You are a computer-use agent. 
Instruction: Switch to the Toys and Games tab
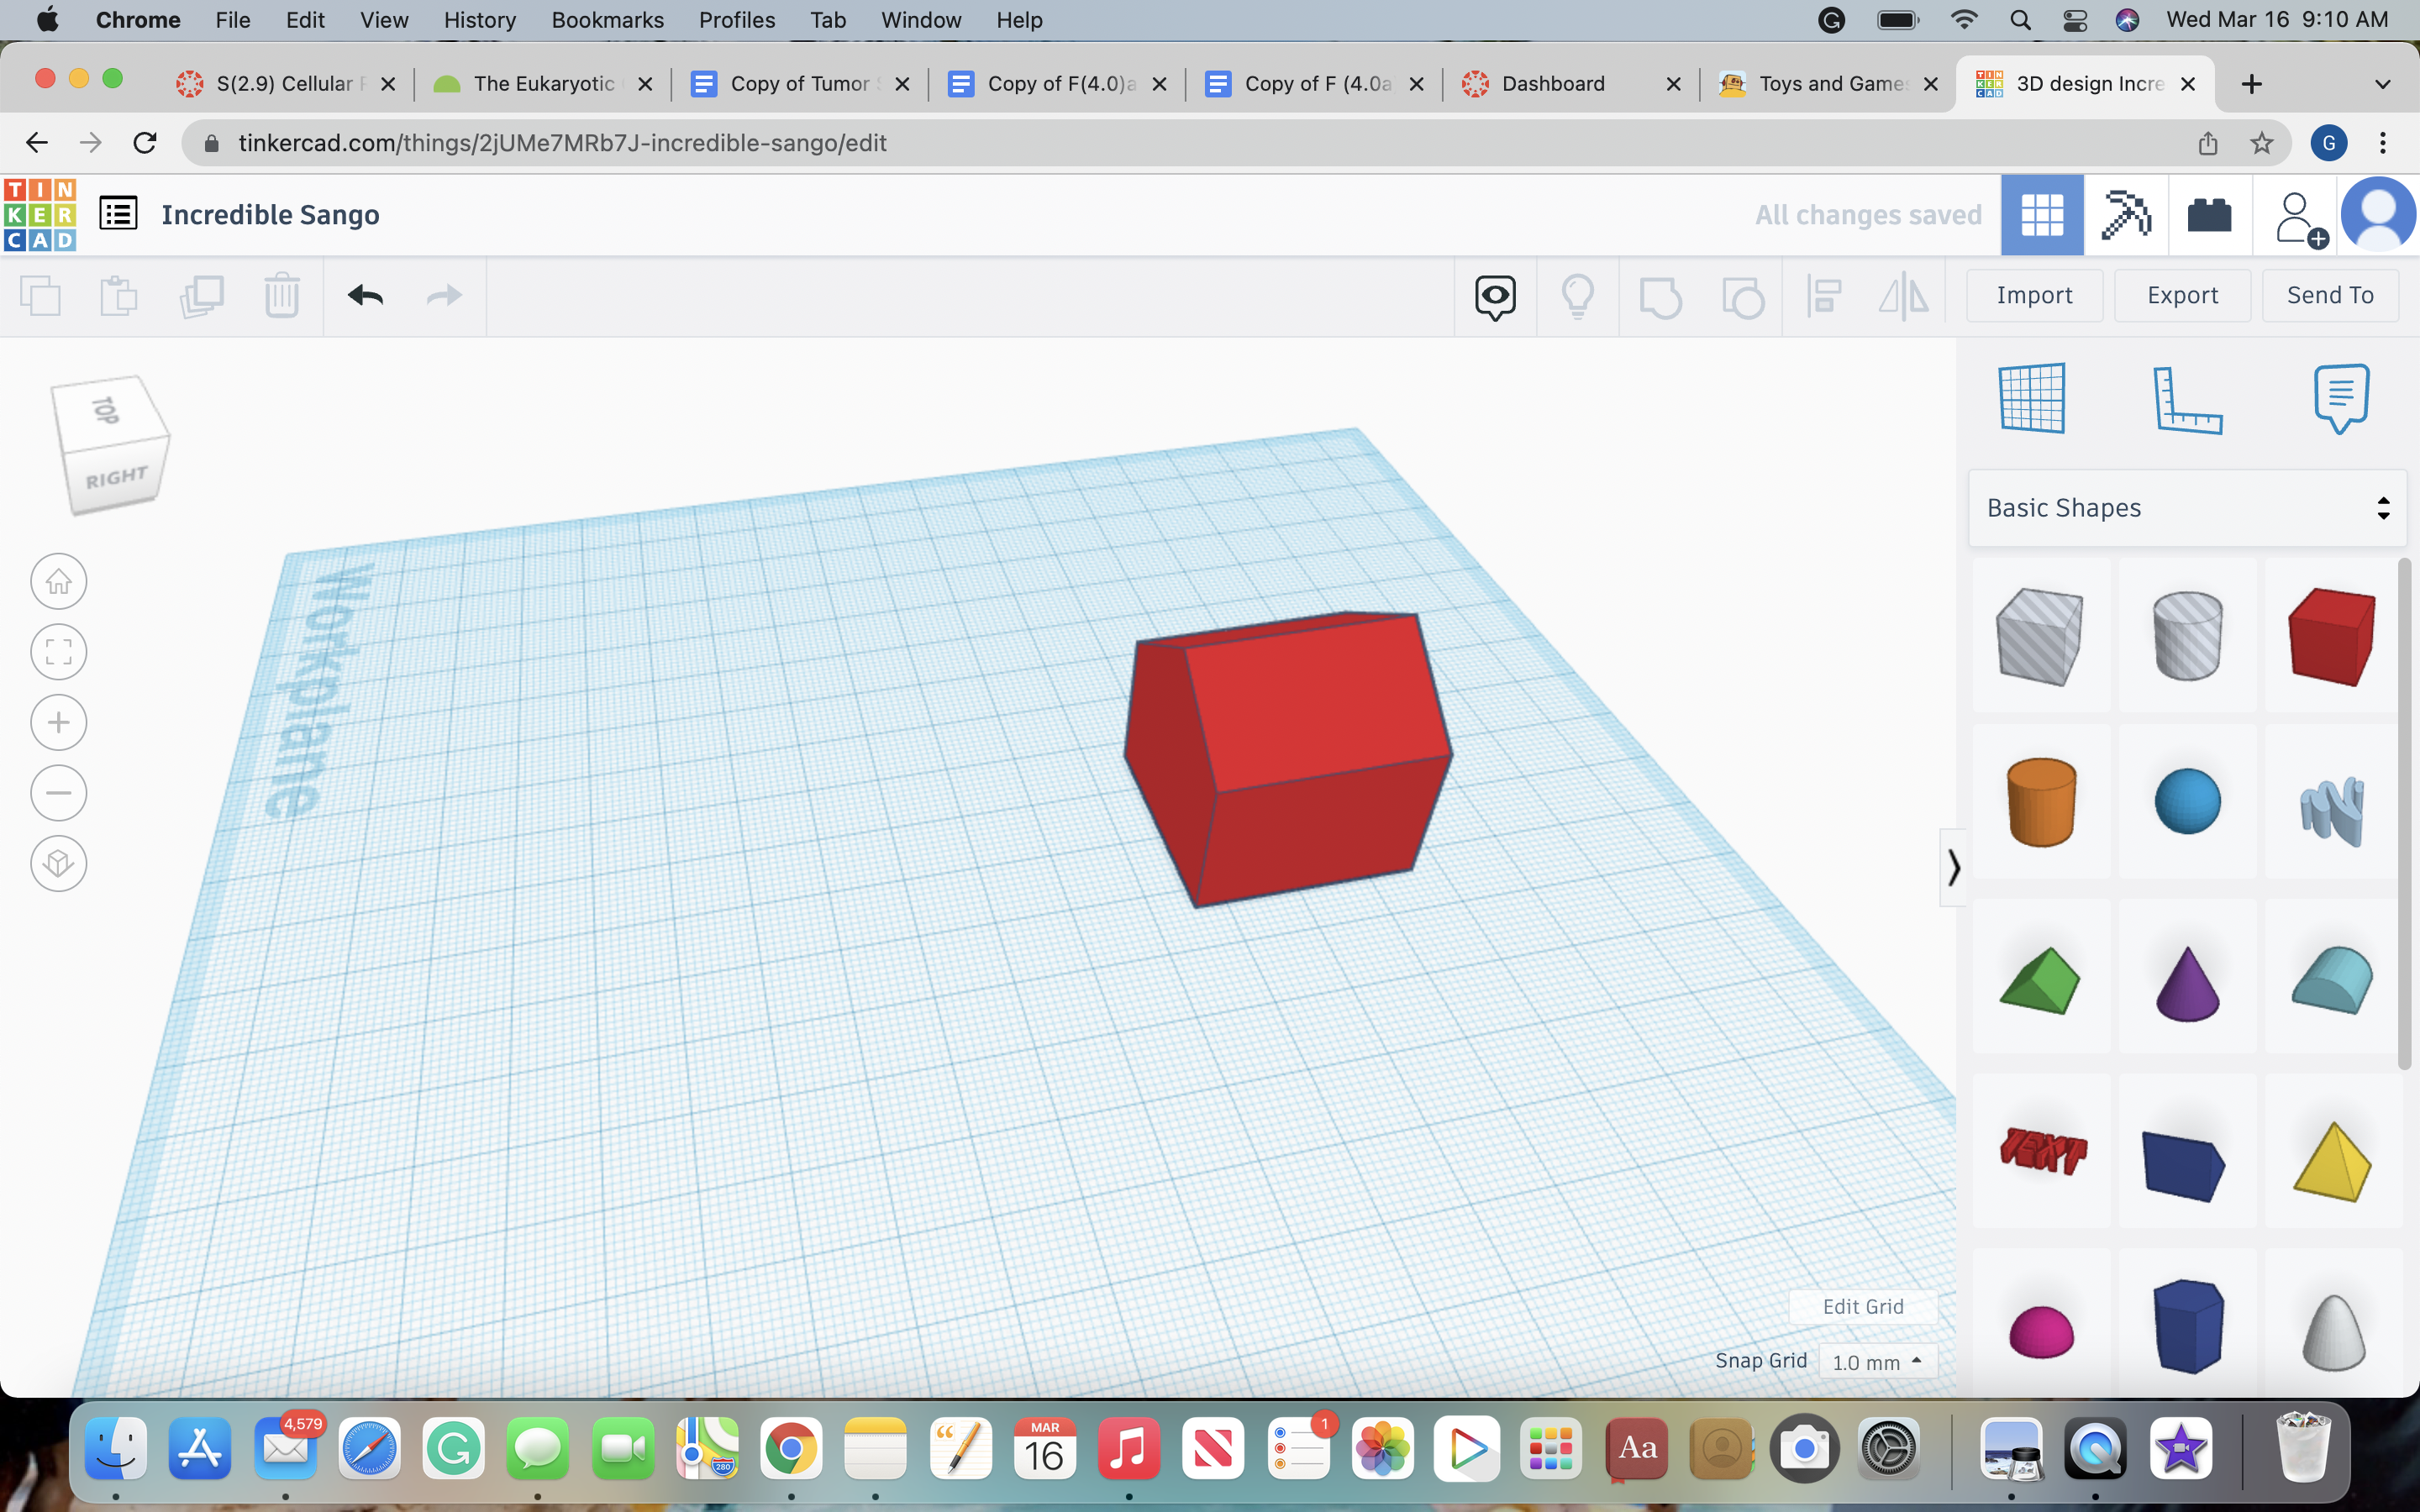click(x=1828, y=84)
